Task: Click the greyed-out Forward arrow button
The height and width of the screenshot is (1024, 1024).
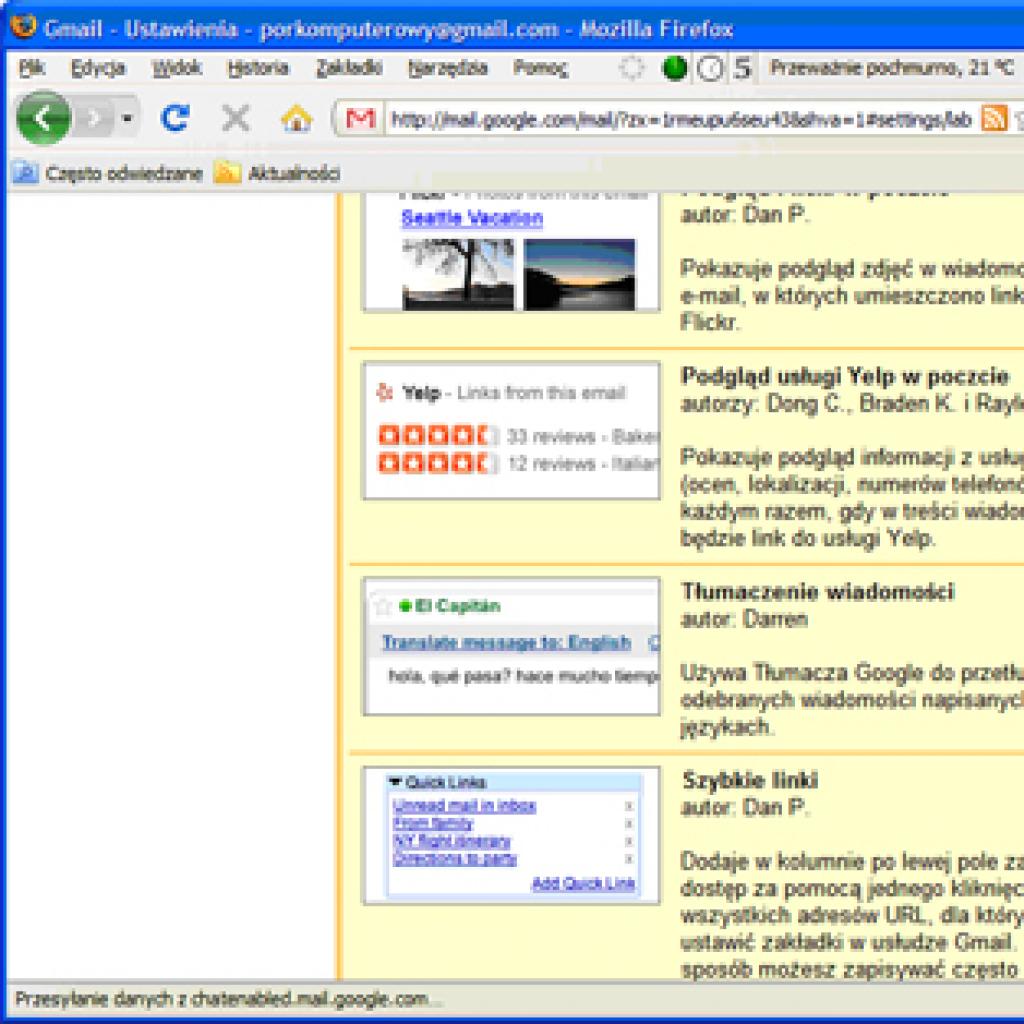Action: tap(95, 118)
